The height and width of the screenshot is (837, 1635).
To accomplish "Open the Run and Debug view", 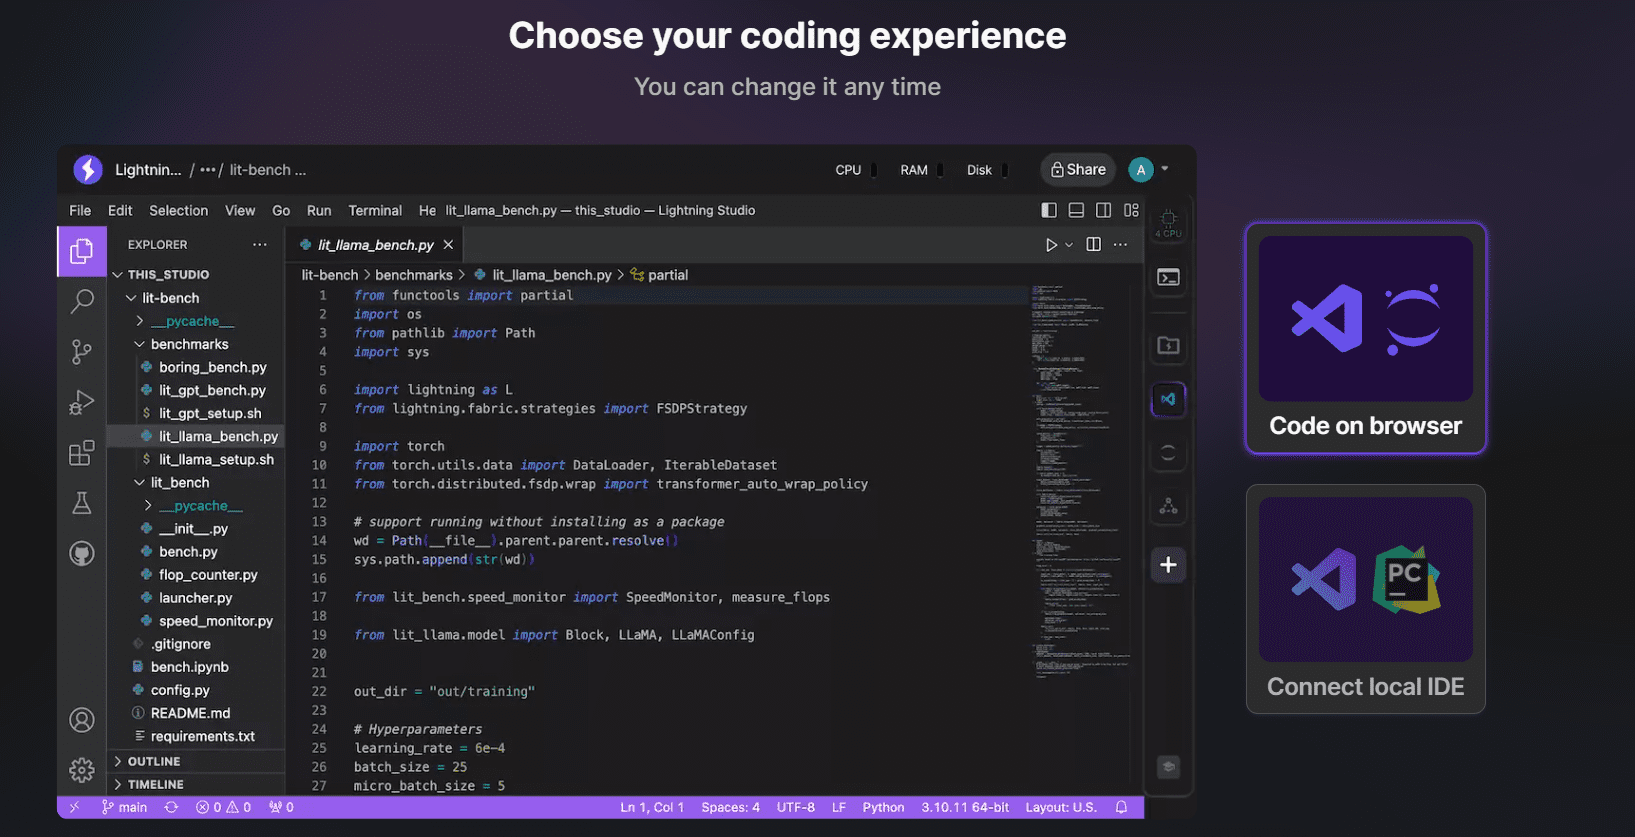I will coord(82,402).
